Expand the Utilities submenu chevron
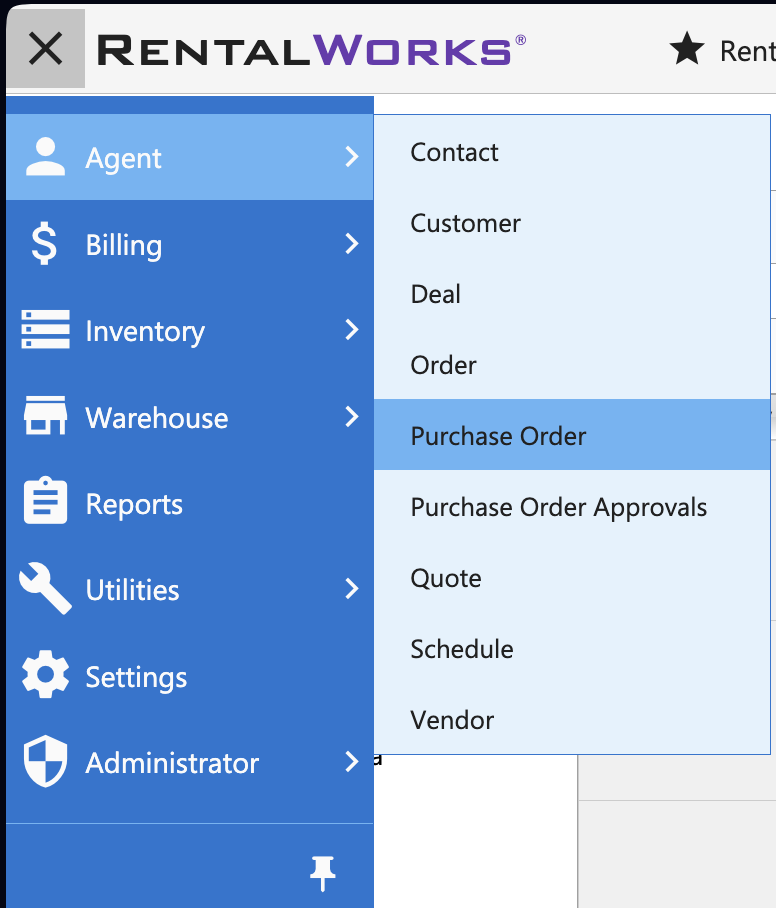 (352, 589)
